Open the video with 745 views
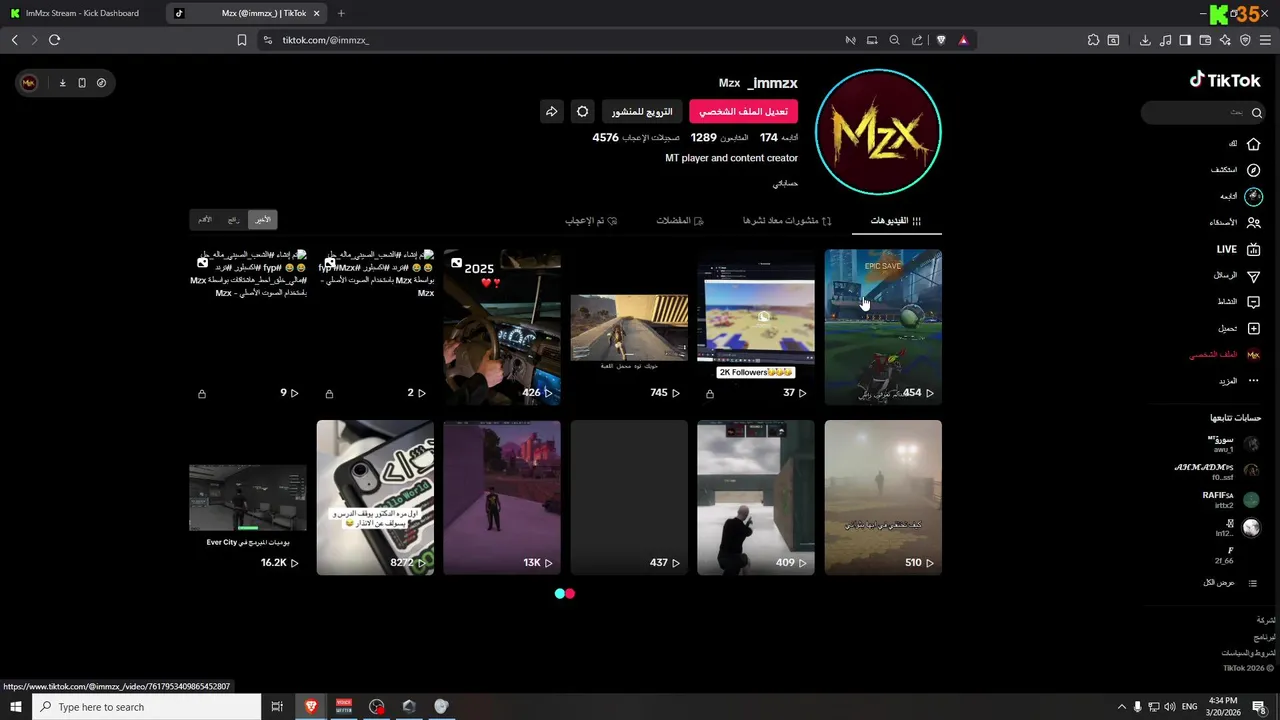 click(629, 327)
